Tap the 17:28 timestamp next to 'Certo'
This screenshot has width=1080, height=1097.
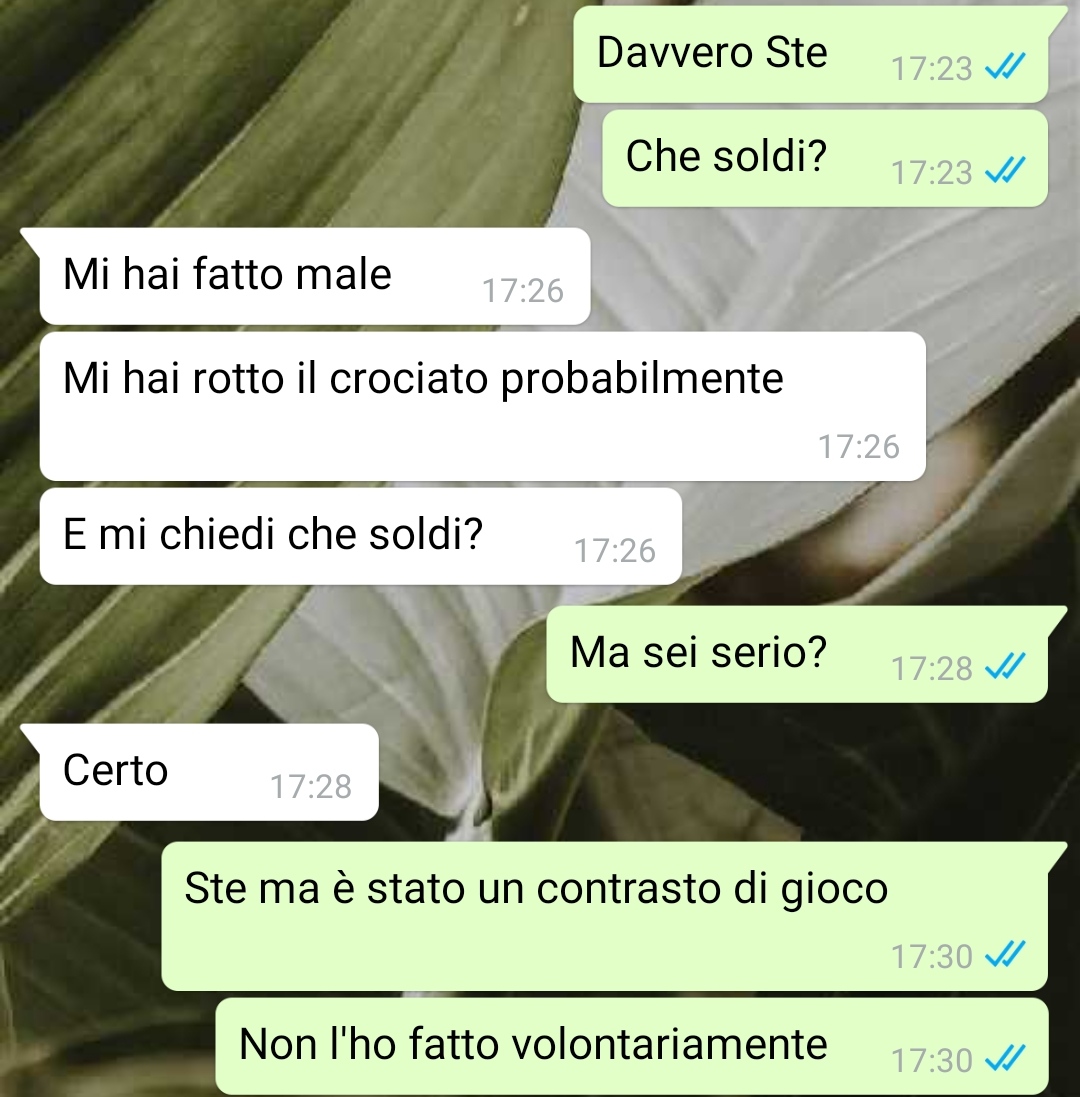click(311, 786)
